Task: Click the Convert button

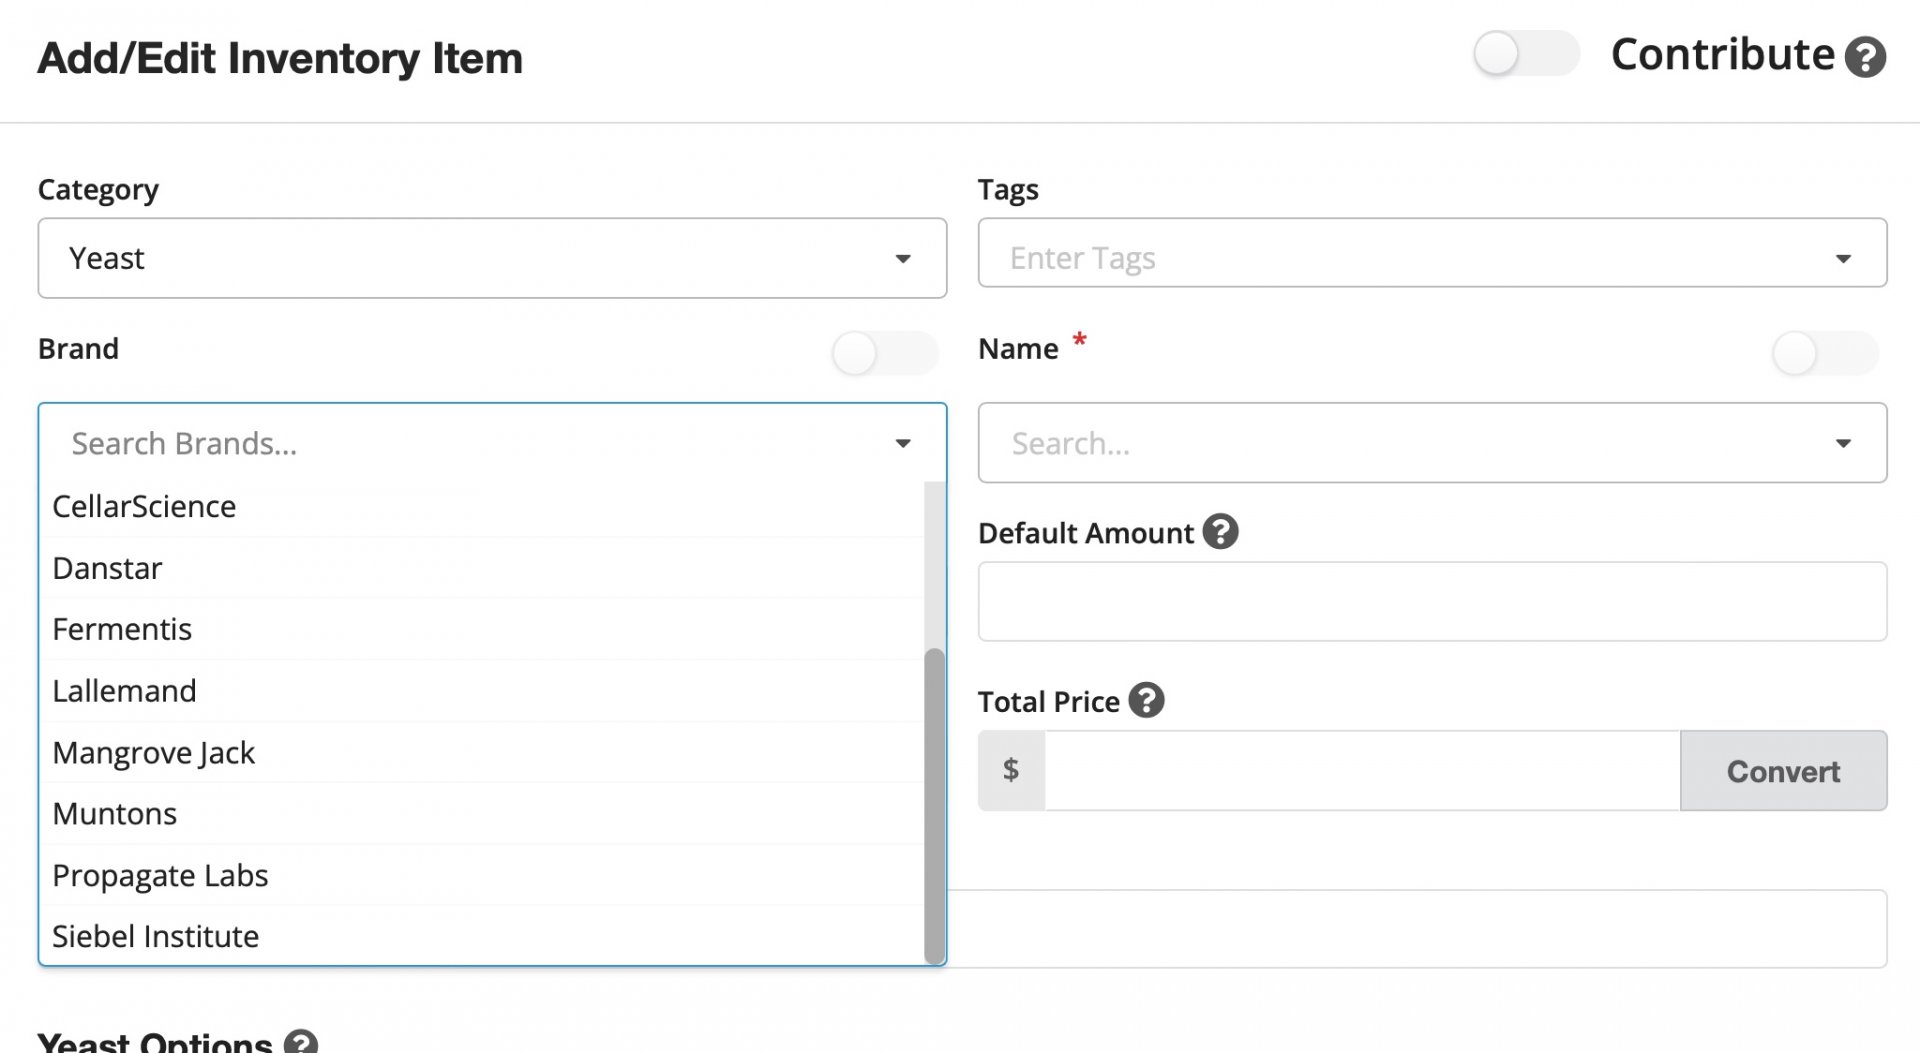Action: (x=1783, y=771)
